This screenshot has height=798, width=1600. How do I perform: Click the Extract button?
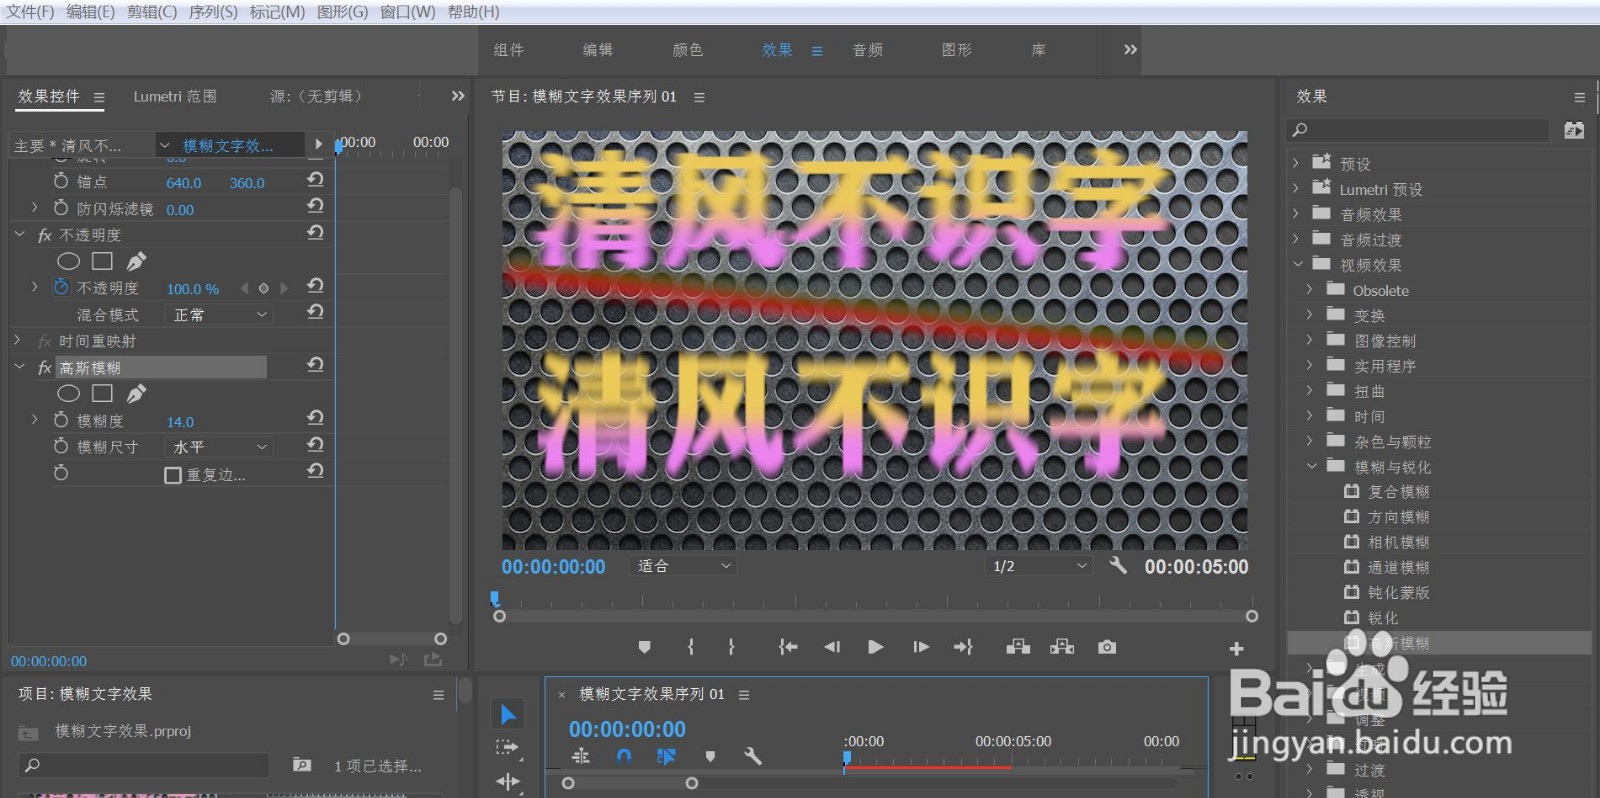coord(1062,647)
